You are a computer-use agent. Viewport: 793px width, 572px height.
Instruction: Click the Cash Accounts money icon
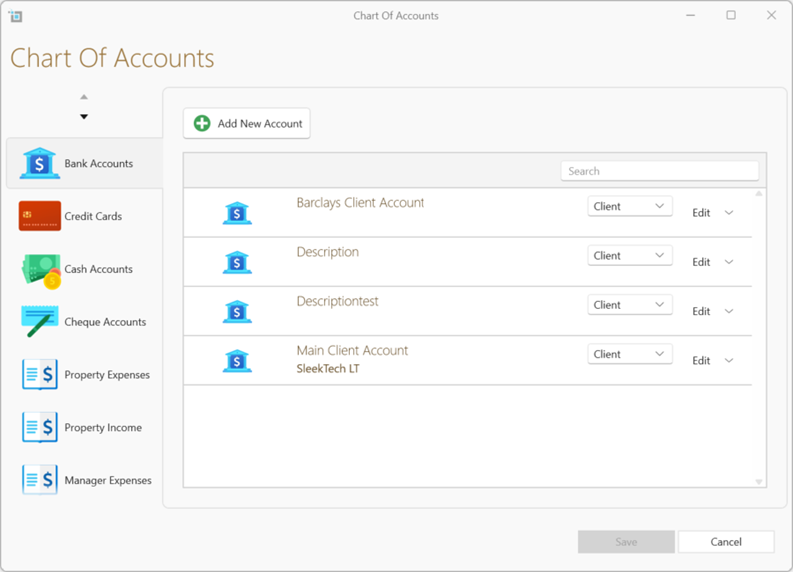coord(40,270)
